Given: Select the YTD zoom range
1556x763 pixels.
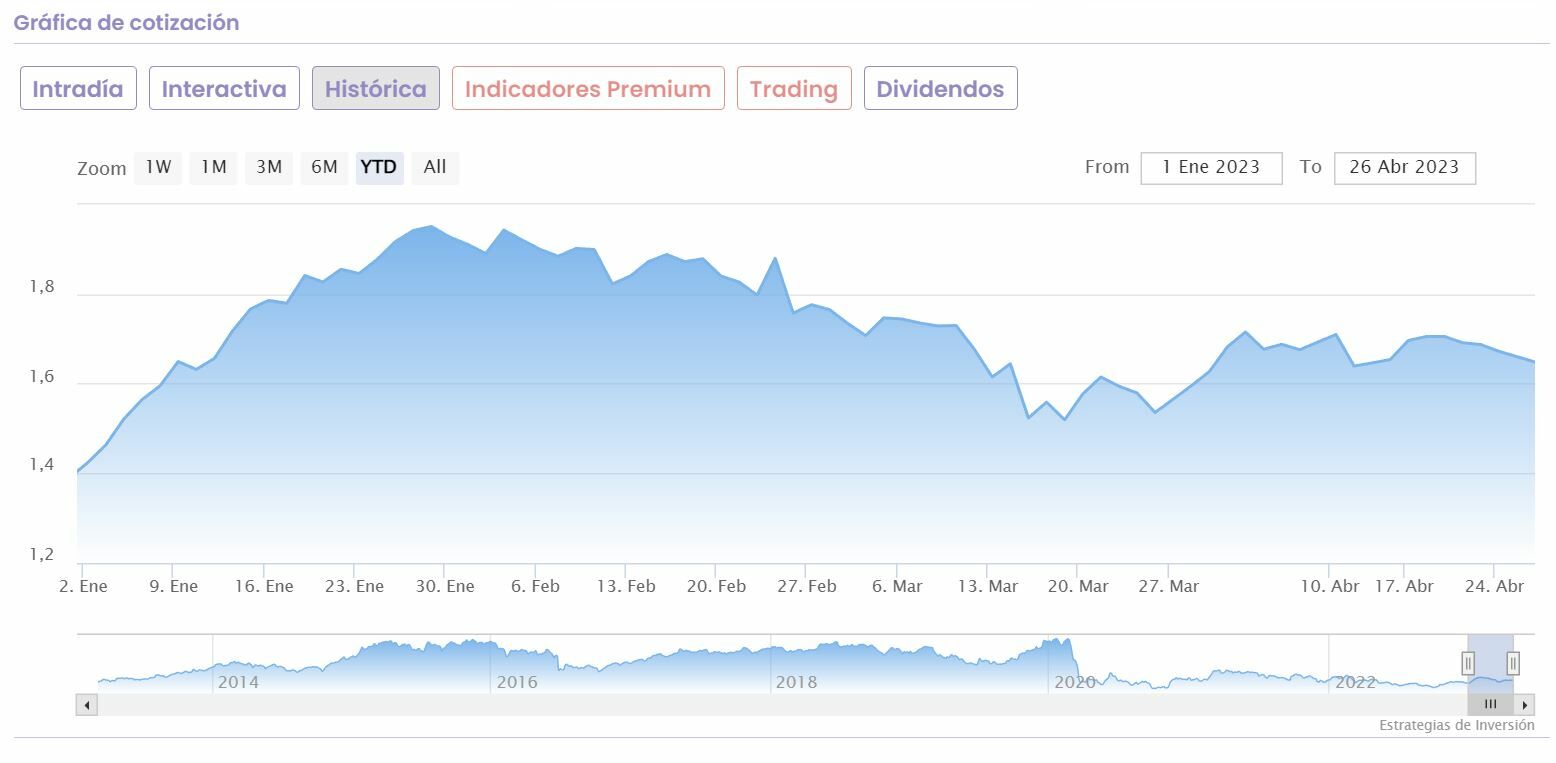Looking at the screenshot, I should (379, 167).
